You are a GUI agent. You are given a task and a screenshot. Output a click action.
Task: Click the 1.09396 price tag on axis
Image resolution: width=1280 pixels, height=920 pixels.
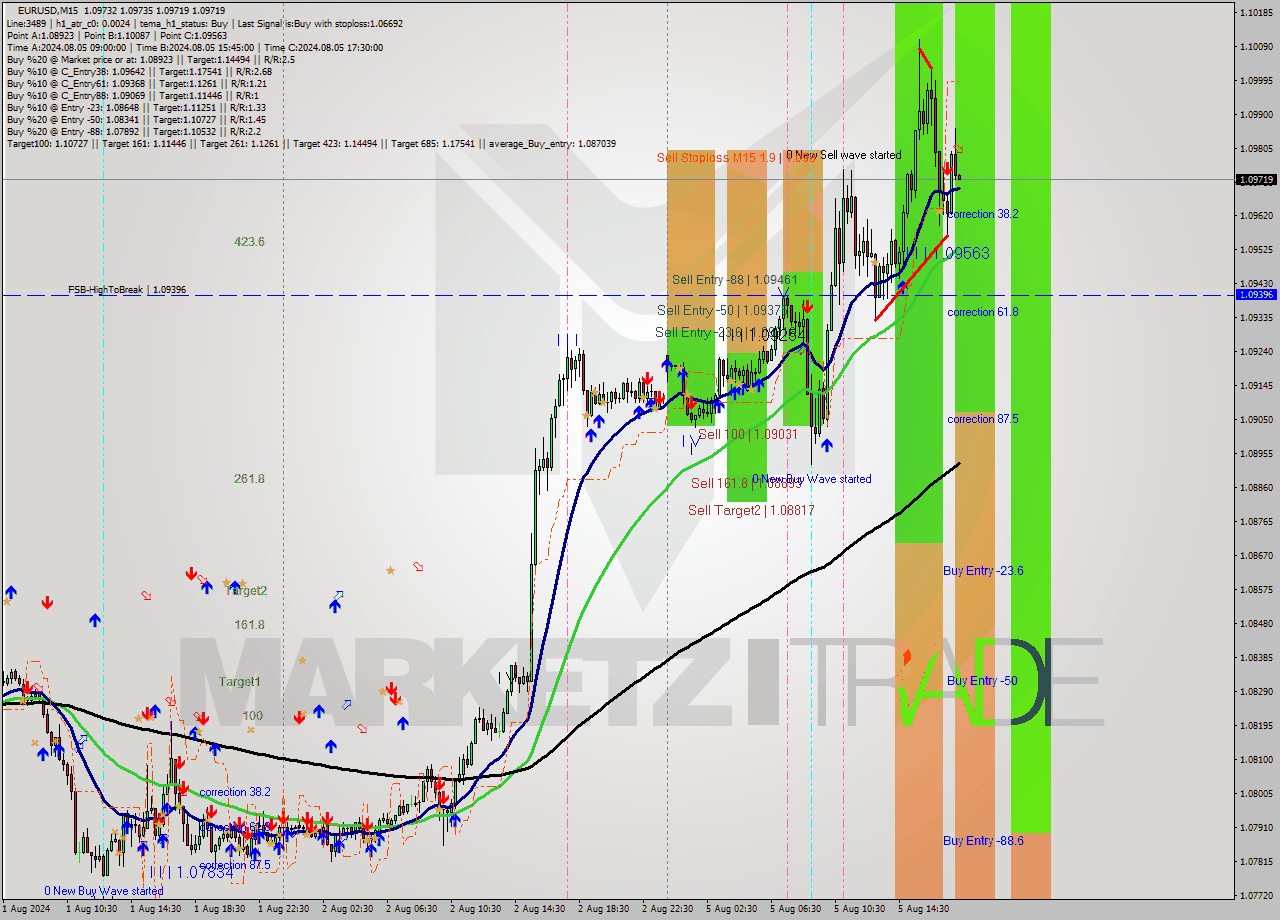1256,295
